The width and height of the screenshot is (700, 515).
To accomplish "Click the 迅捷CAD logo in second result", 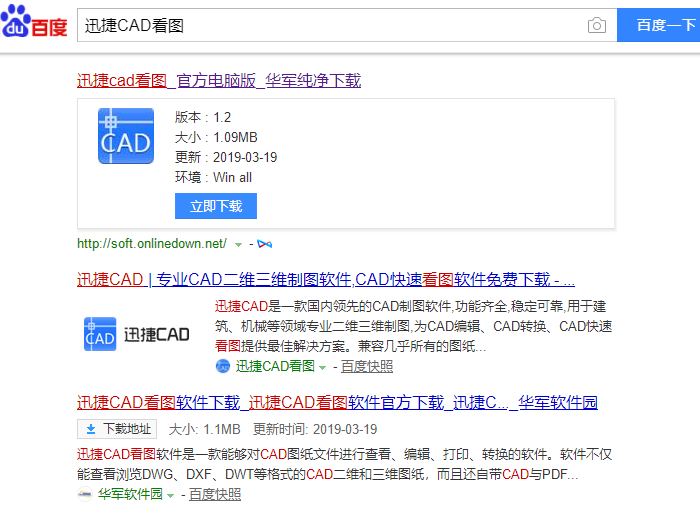I will point(137,334).
